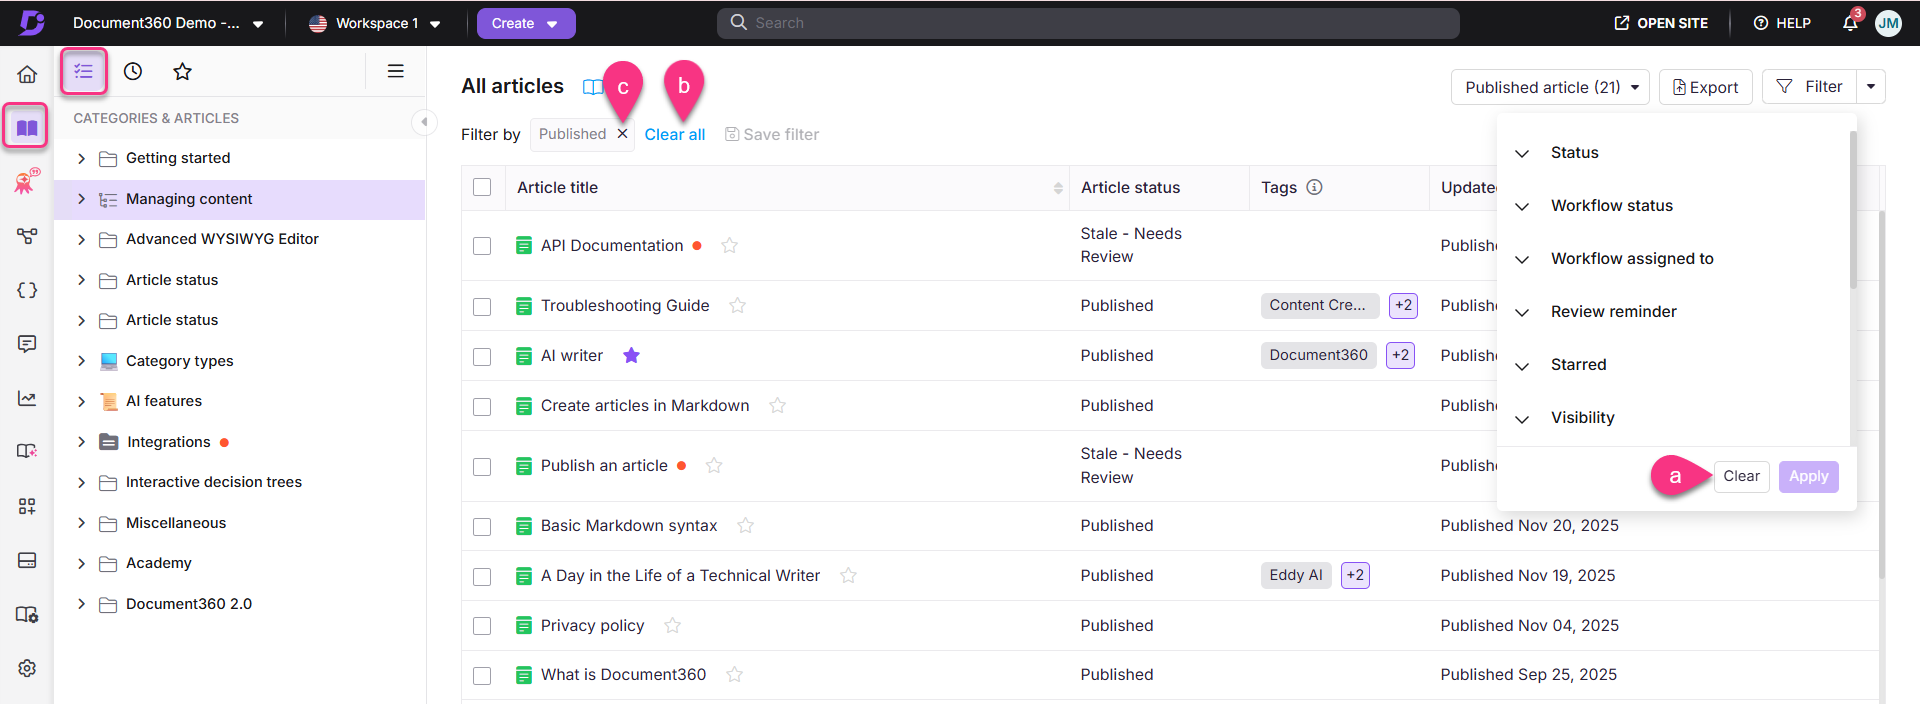The width and height of the screenshot is (1920, 704).
Task: Expand the Managing content category
Action: [x=82, y=199]
